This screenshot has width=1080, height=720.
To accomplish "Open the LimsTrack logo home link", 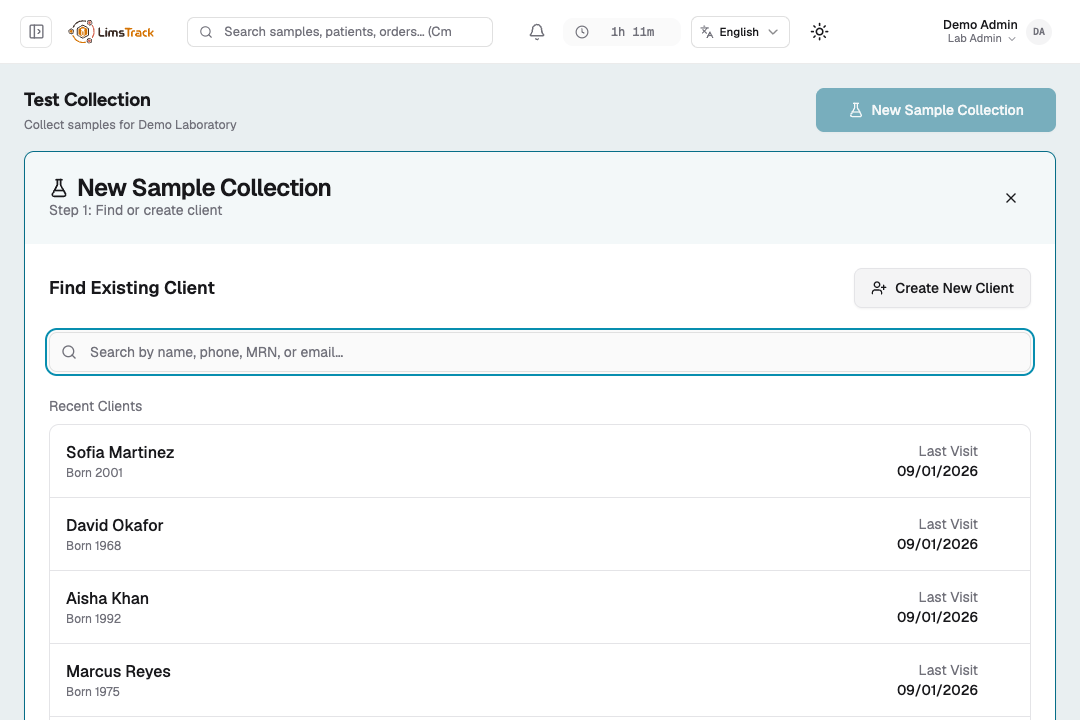I will point(111,32).
